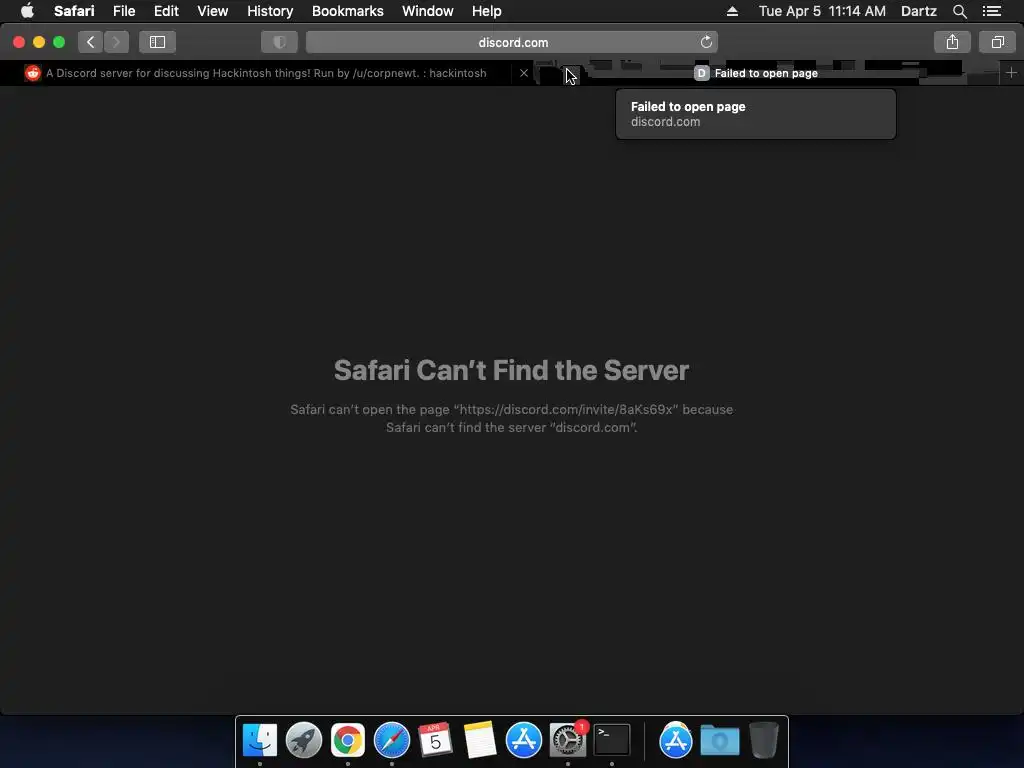
Task: Open the View menu
Action: coord(212,11)
